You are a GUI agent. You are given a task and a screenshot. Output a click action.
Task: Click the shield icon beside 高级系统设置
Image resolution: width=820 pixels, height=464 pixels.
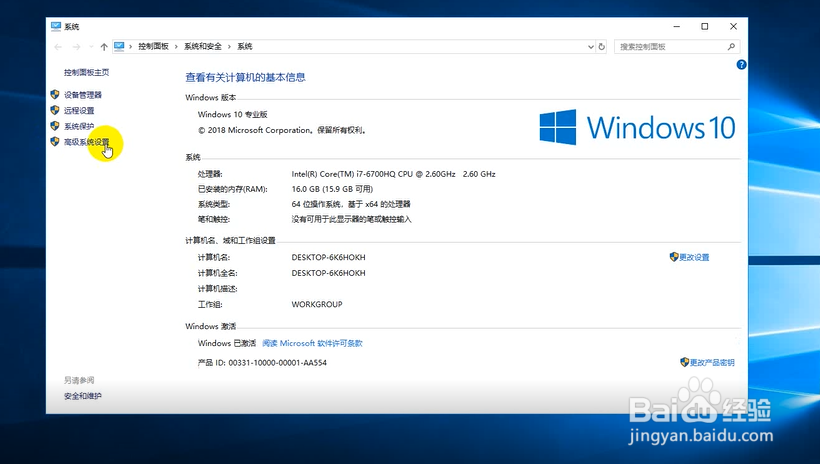[55, 141]
